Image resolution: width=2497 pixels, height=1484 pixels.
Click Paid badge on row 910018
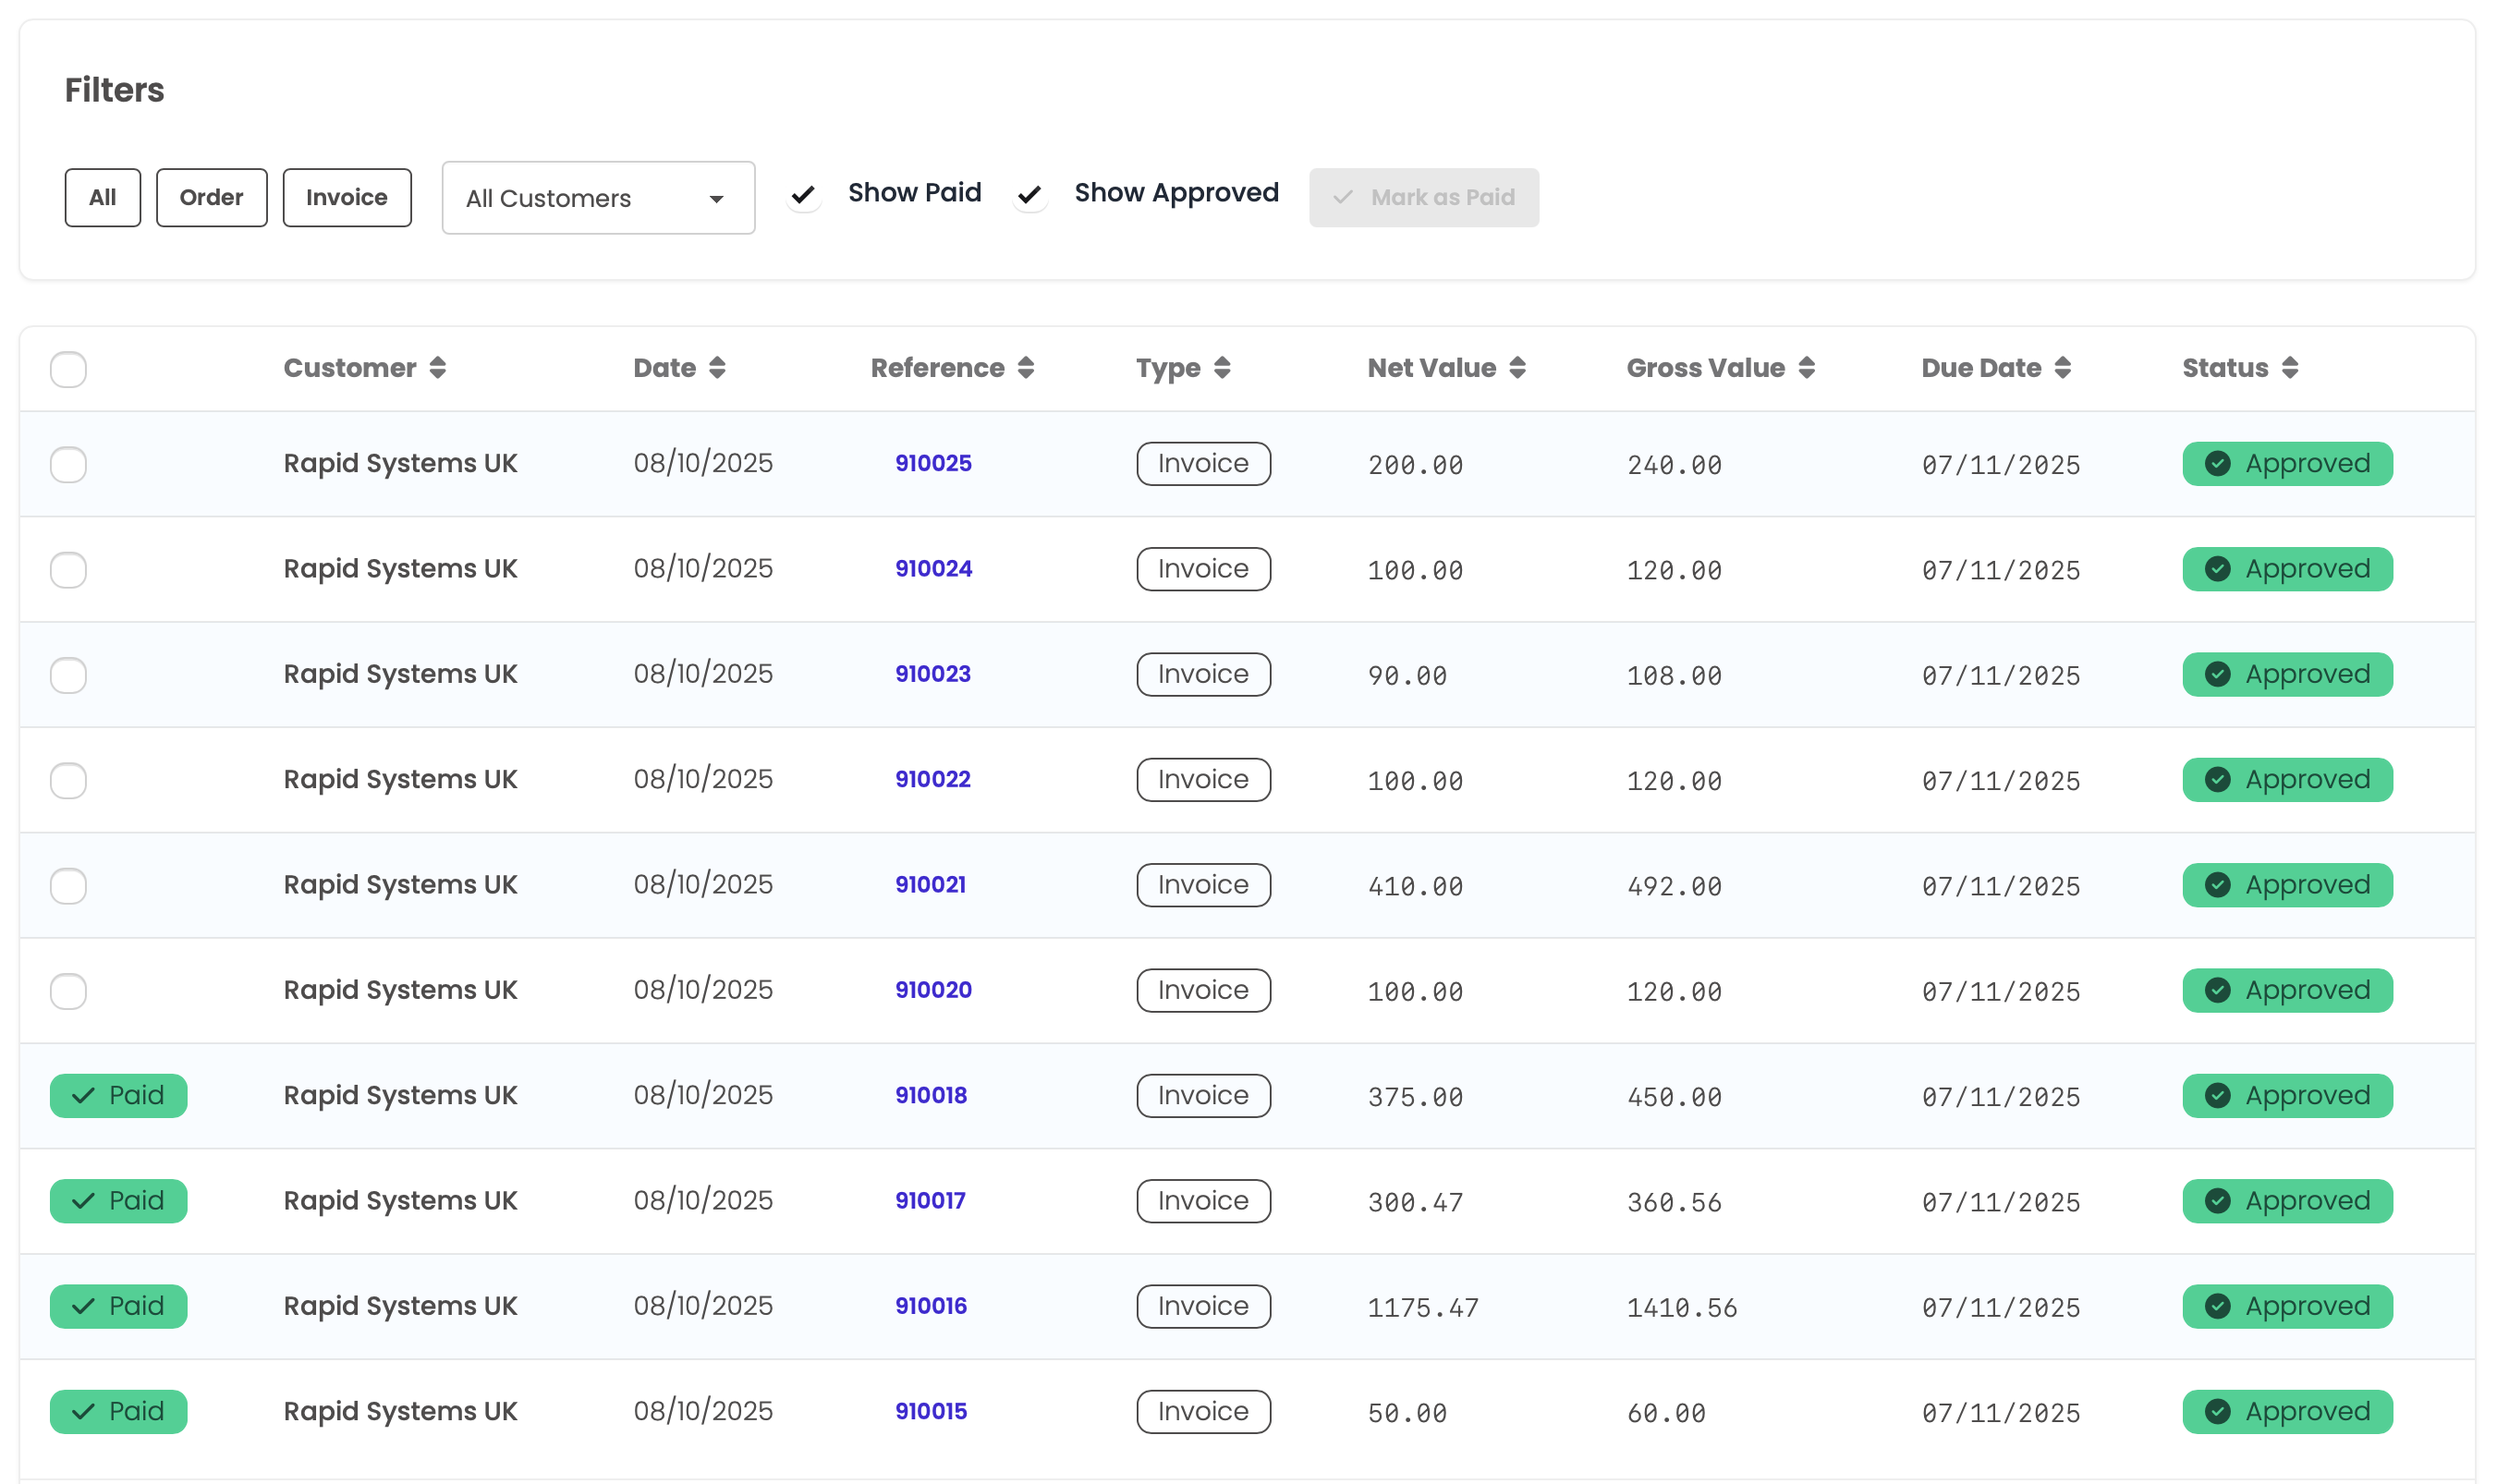pos(119,1096)
